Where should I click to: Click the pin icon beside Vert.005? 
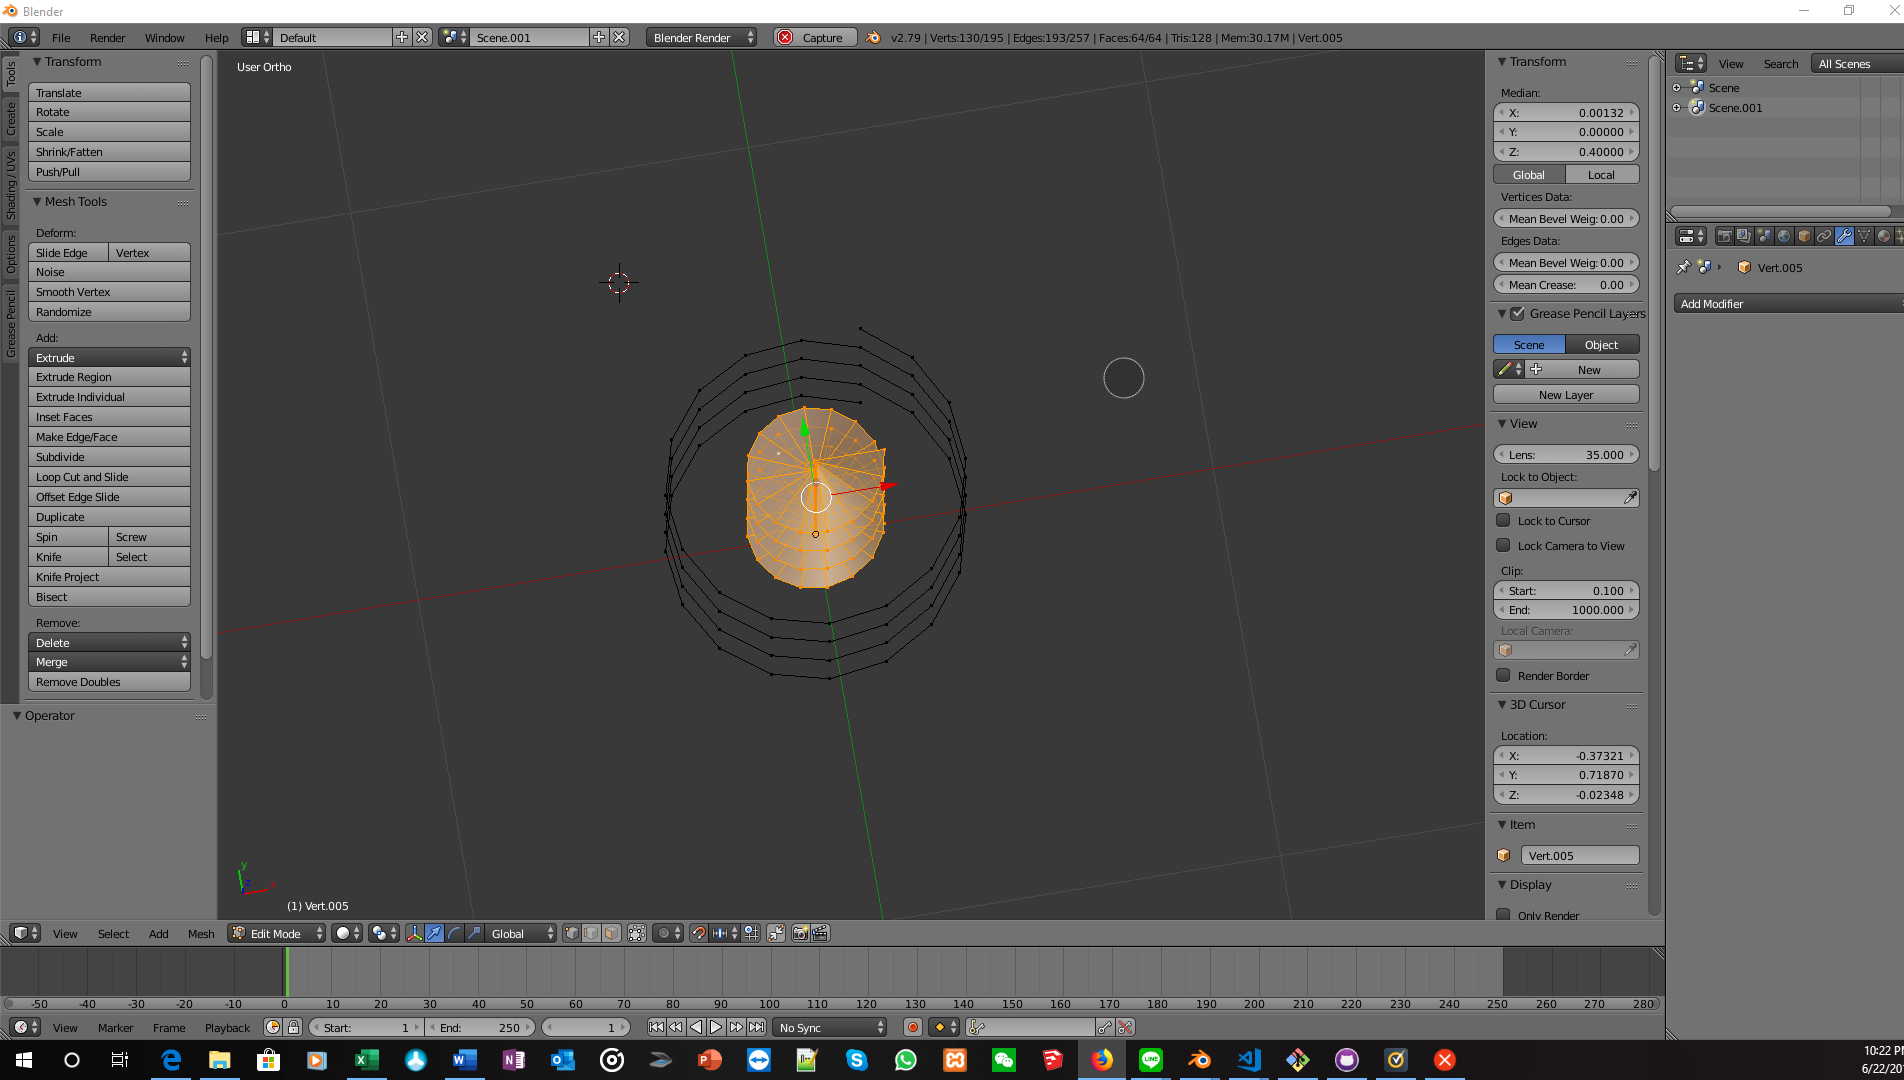pos(1684,267)
